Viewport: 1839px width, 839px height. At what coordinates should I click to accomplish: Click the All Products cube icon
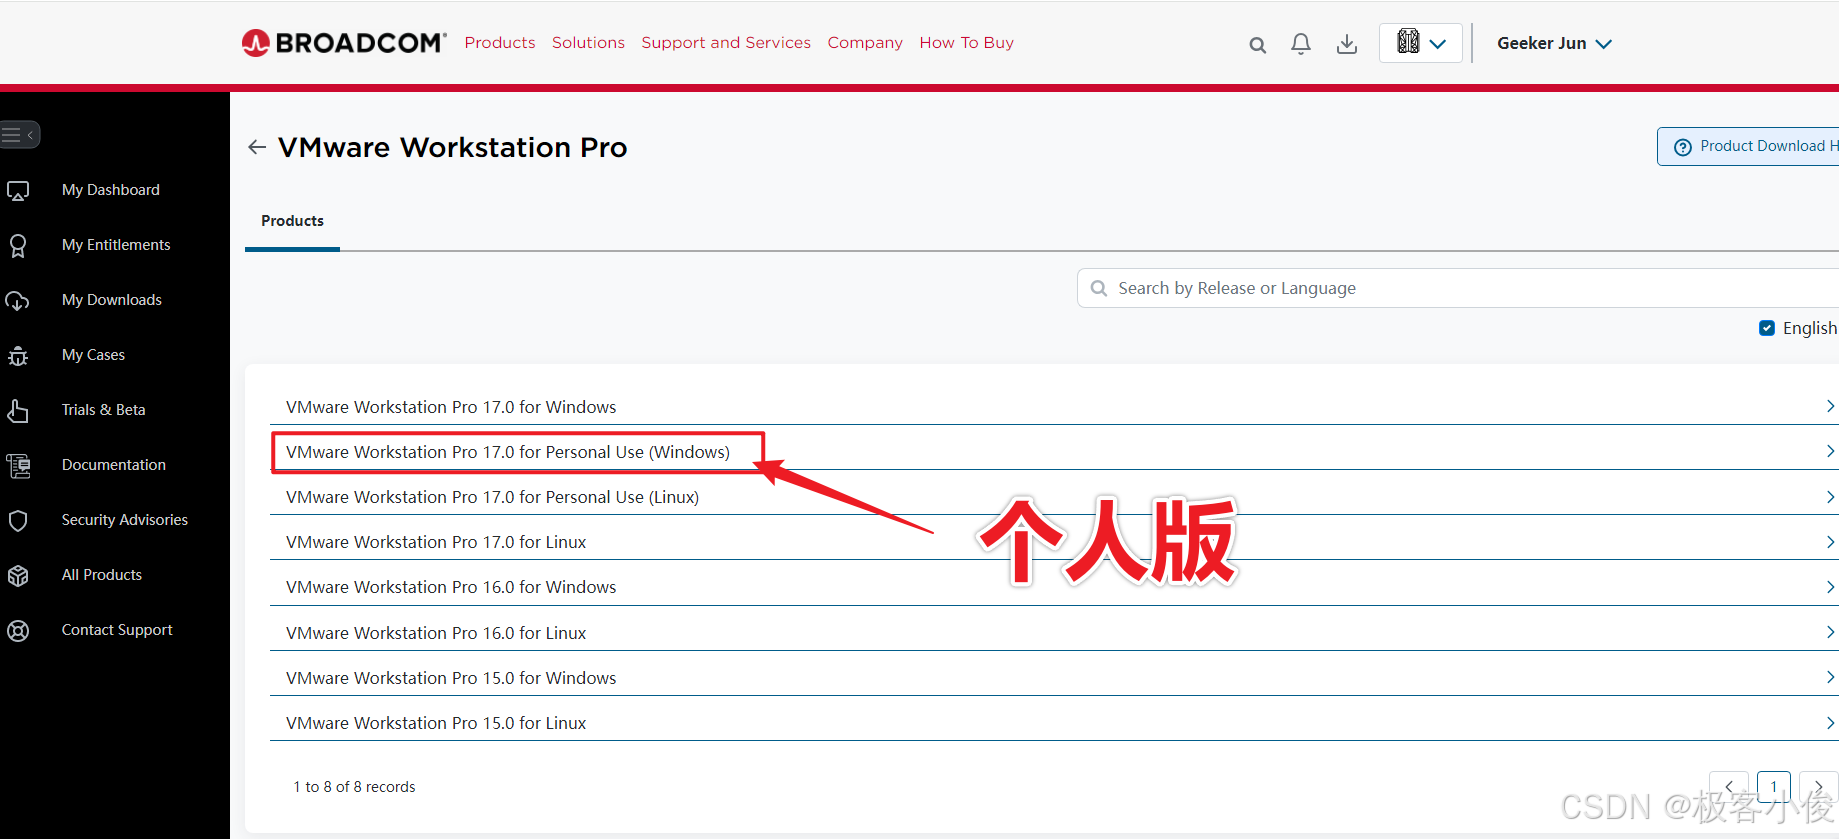point(18,575)
